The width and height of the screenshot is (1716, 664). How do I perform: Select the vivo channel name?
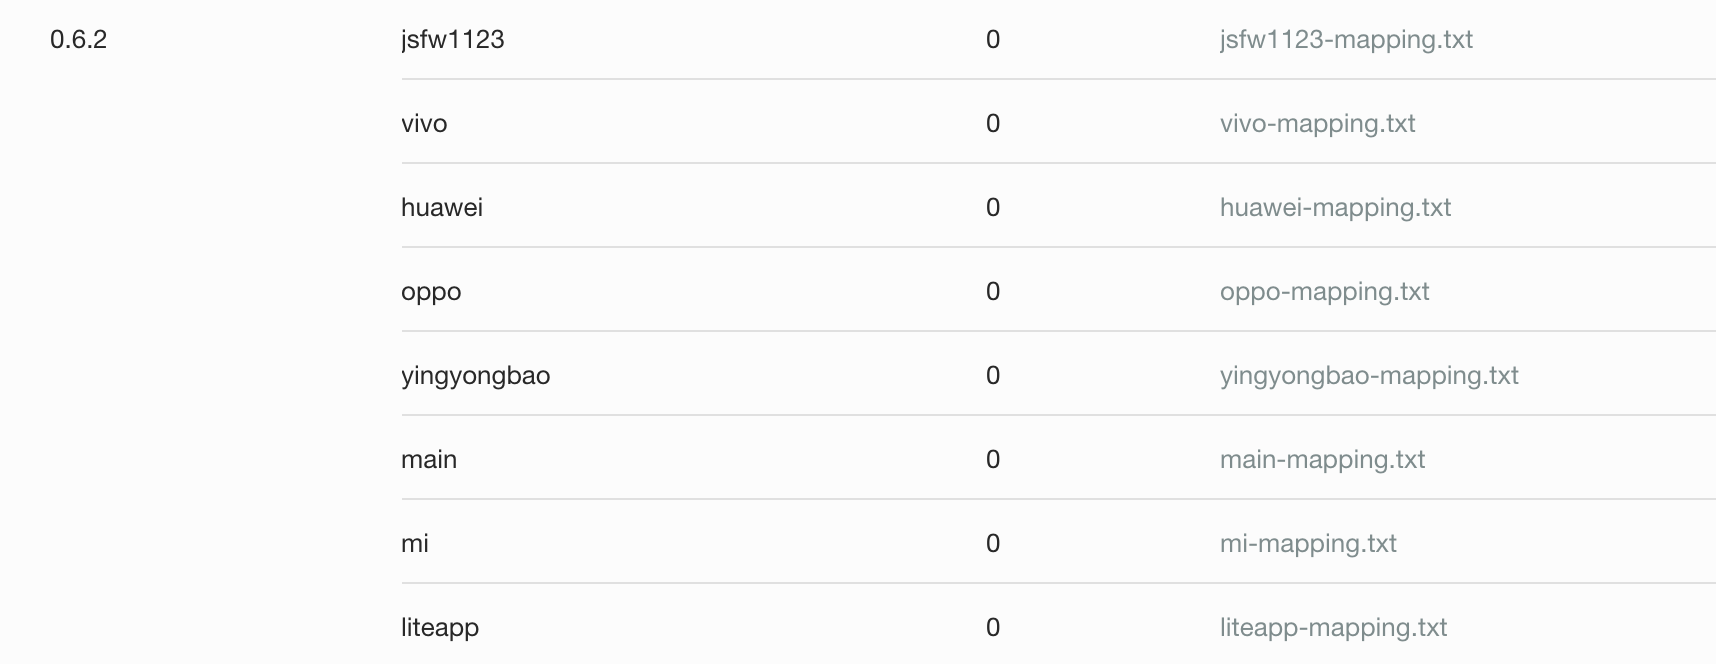tap(424, 124)
